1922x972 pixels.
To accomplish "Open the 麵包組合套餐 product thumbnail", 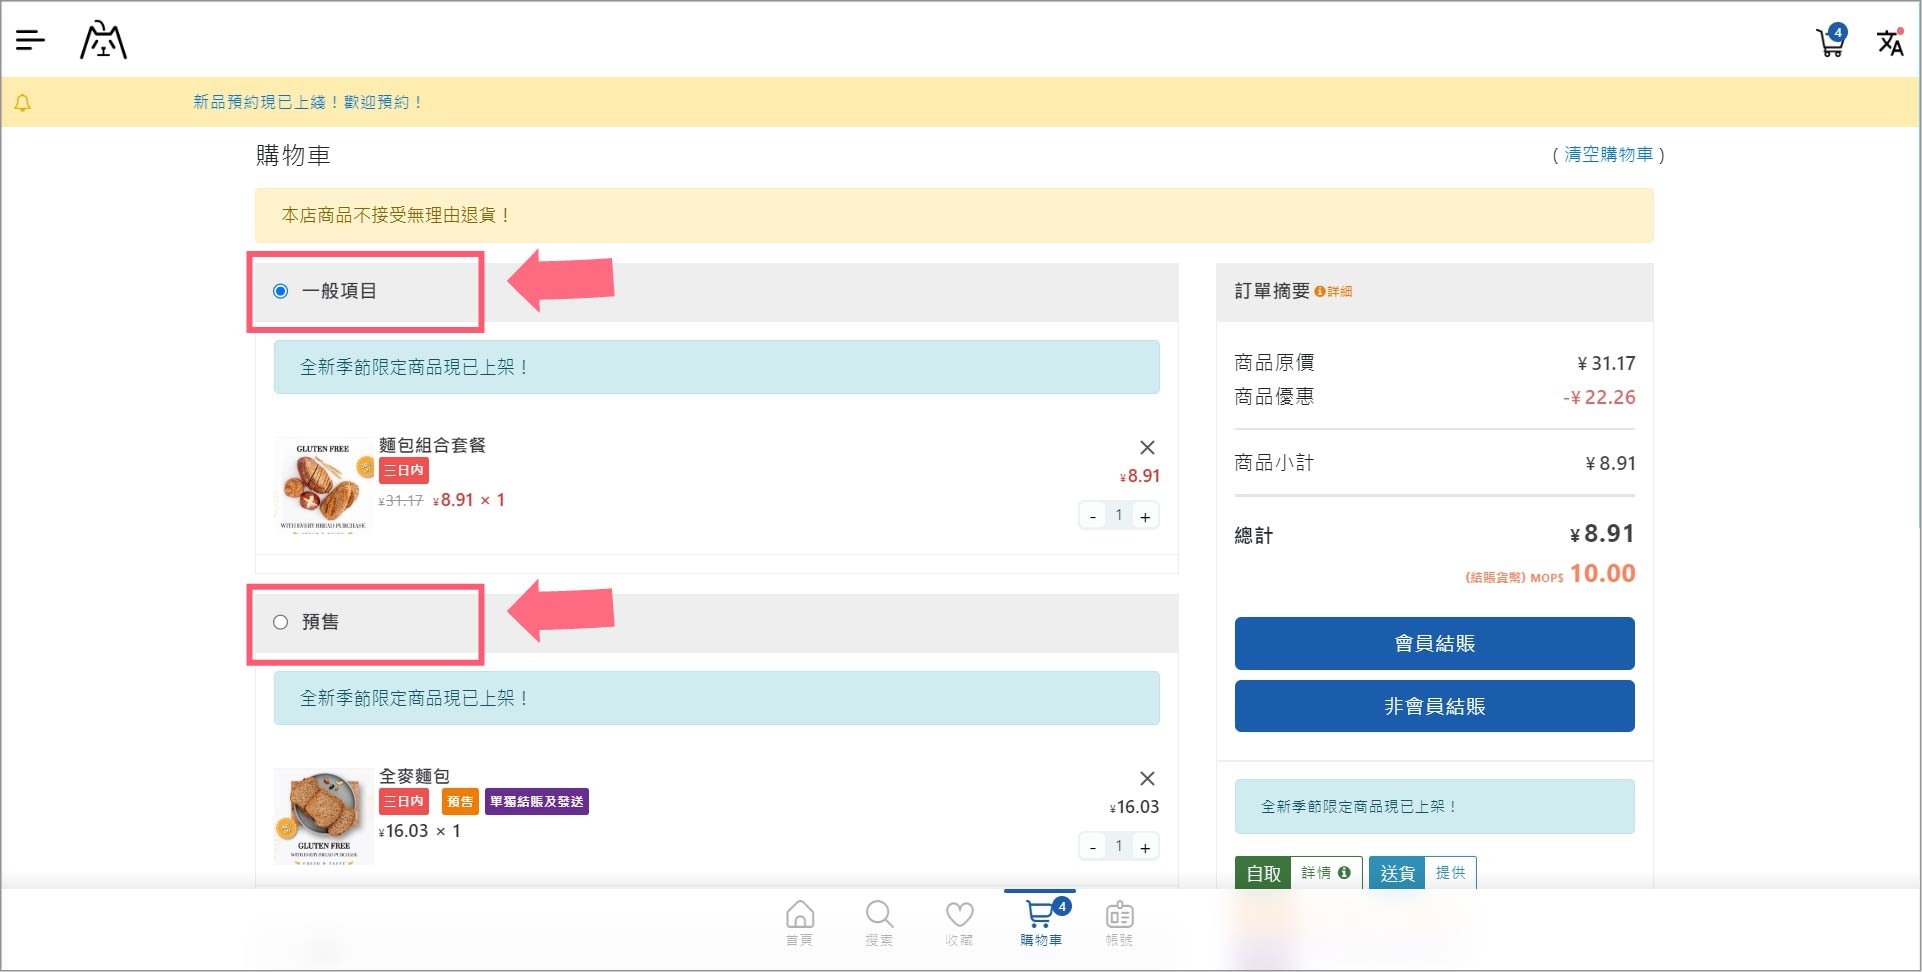I will point(323,485).
